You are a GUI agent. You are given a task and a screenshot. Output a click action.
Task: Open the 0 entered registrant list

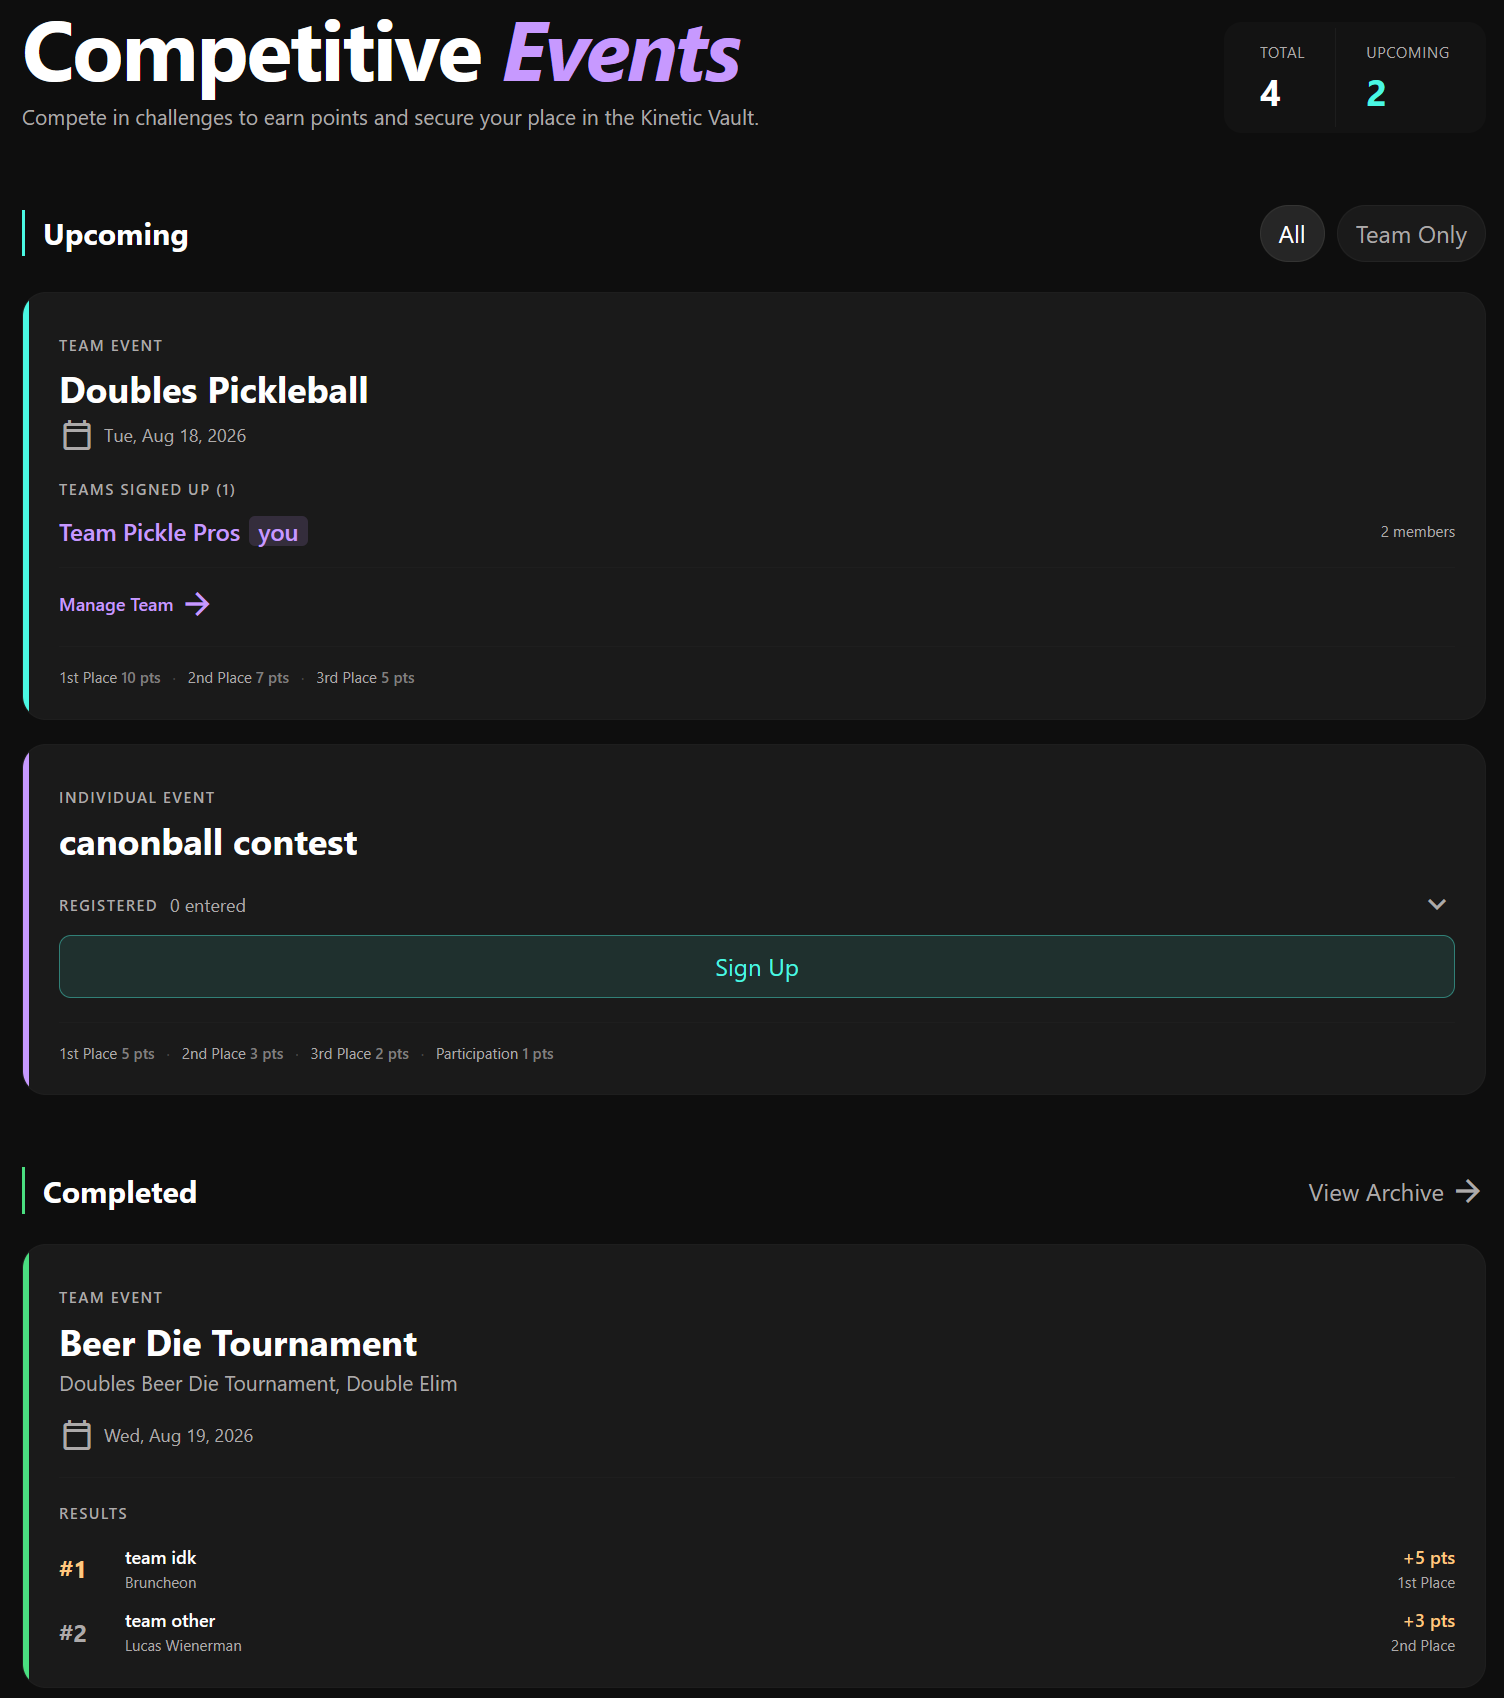coord(208,905)
